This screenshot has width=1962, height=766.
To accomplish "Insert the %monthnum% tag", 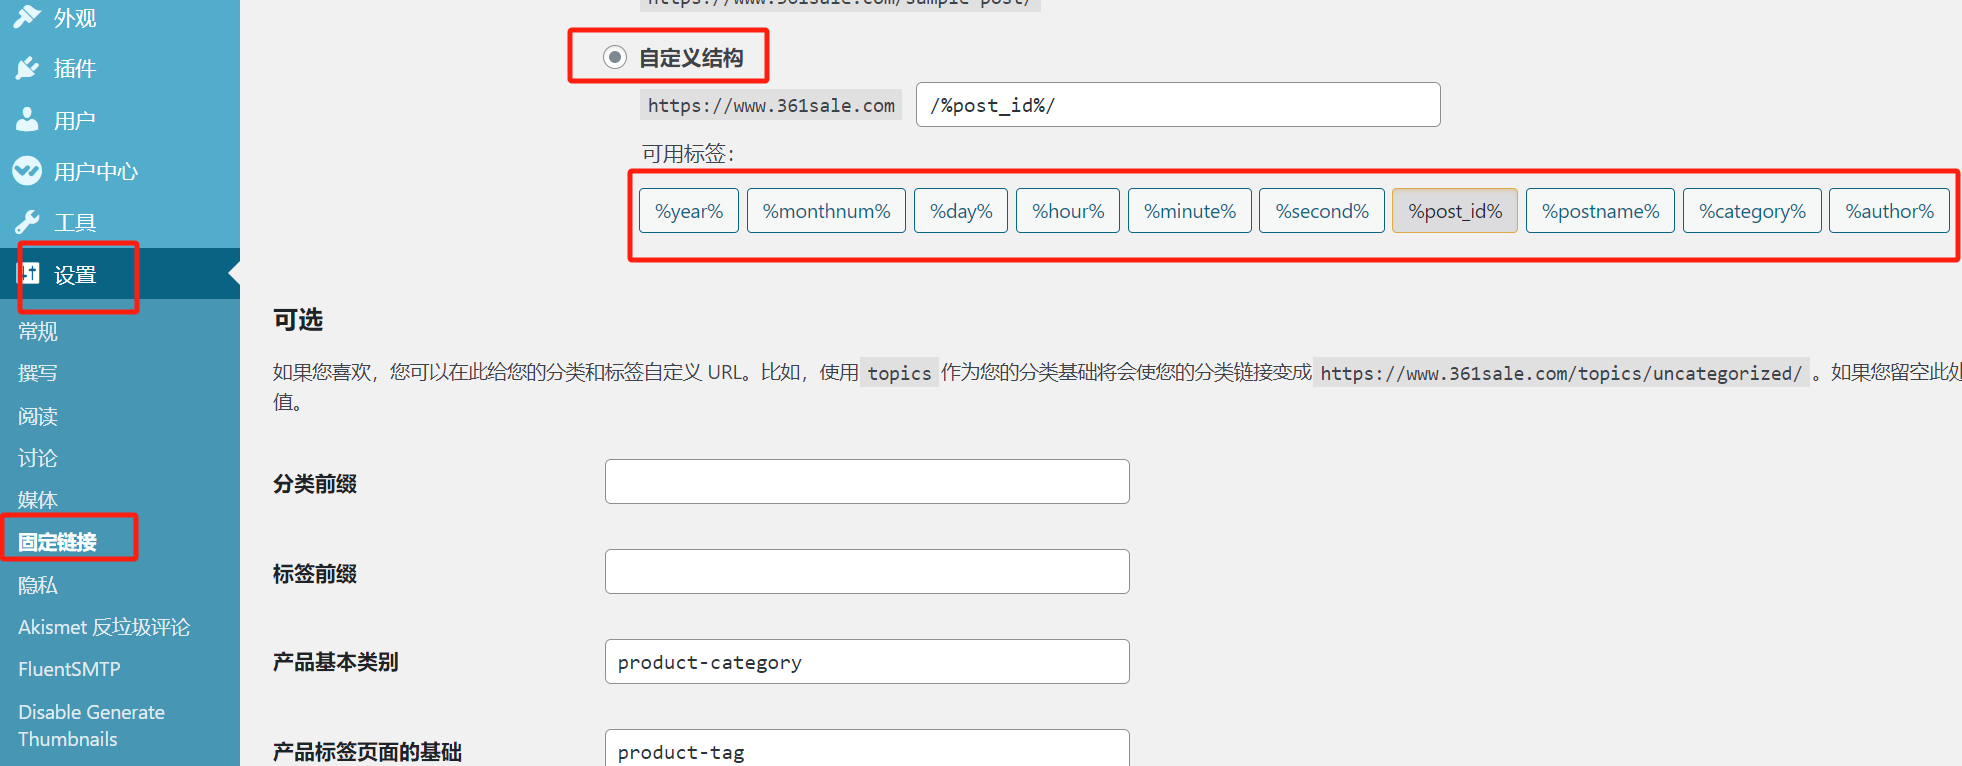I will click(x=826, y=211).
